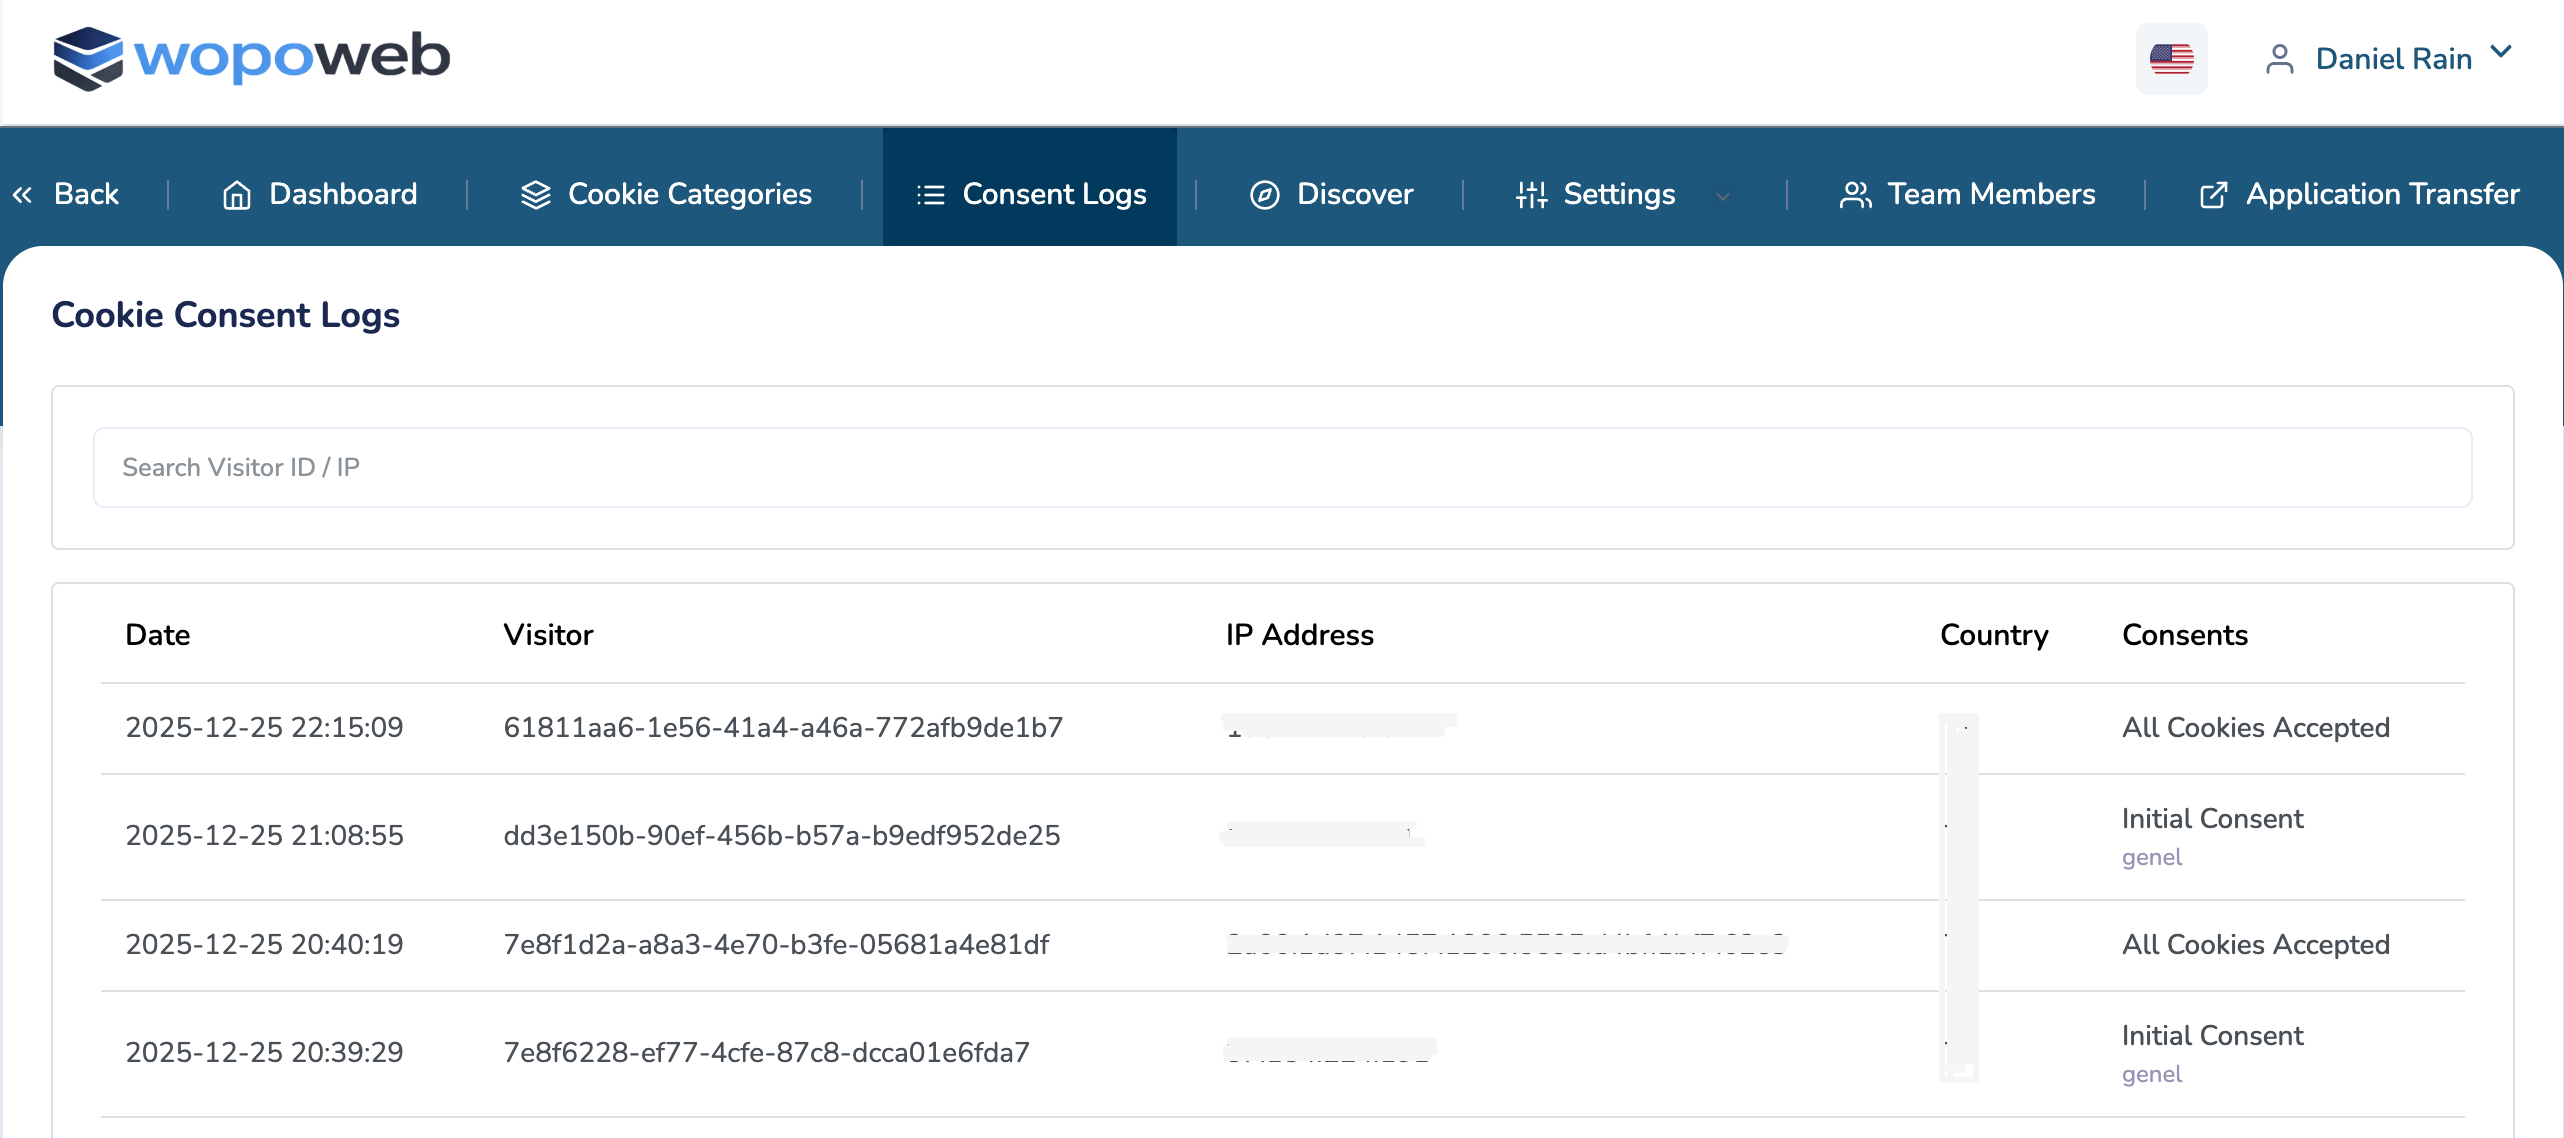Open the Consent Logs tab
Viewport: 2564px width, 1138px height.
click(x=1053, y=194)
